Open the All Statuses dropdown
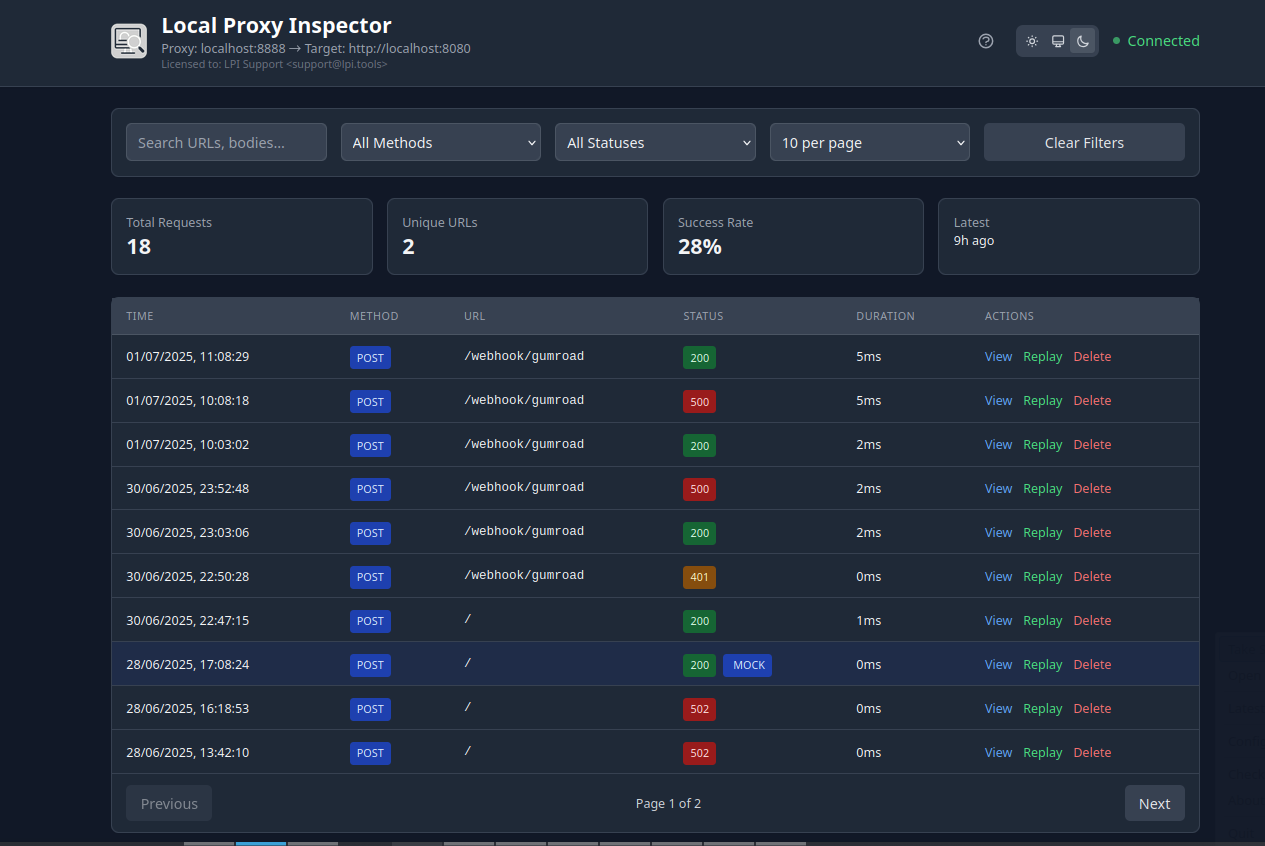Image resolution: width=1265 pixels, height=846 pixels. tap(655, 142)
